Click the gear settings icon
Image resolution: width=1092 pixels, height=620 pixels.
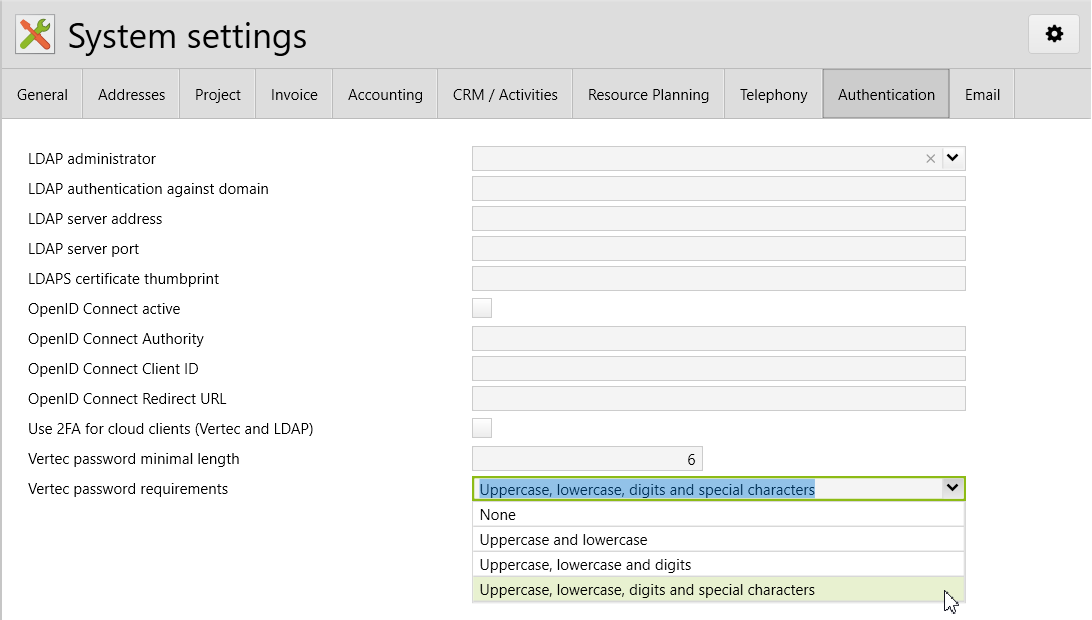coord(1054,34)
